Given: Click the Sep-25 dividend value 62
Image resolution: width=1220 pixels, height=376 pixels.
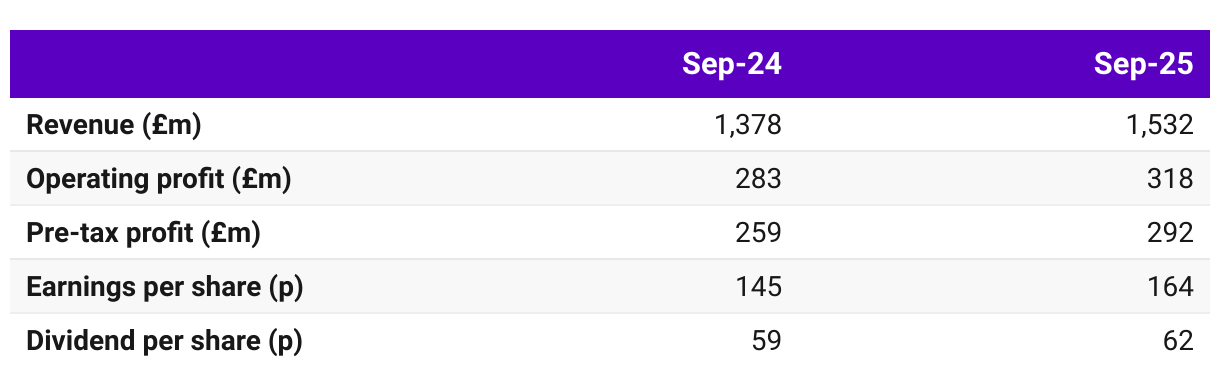Looking at the screenshot, I should (1178, 341).
